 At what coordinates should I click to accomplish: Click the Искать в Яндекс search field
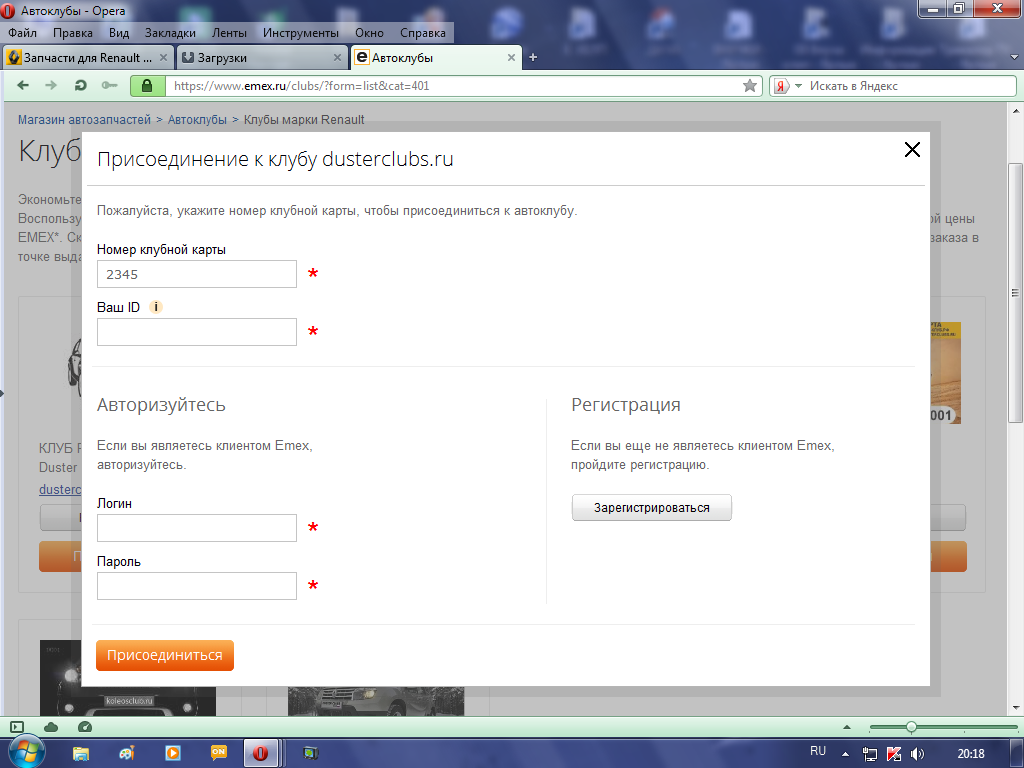coord(910,86)
